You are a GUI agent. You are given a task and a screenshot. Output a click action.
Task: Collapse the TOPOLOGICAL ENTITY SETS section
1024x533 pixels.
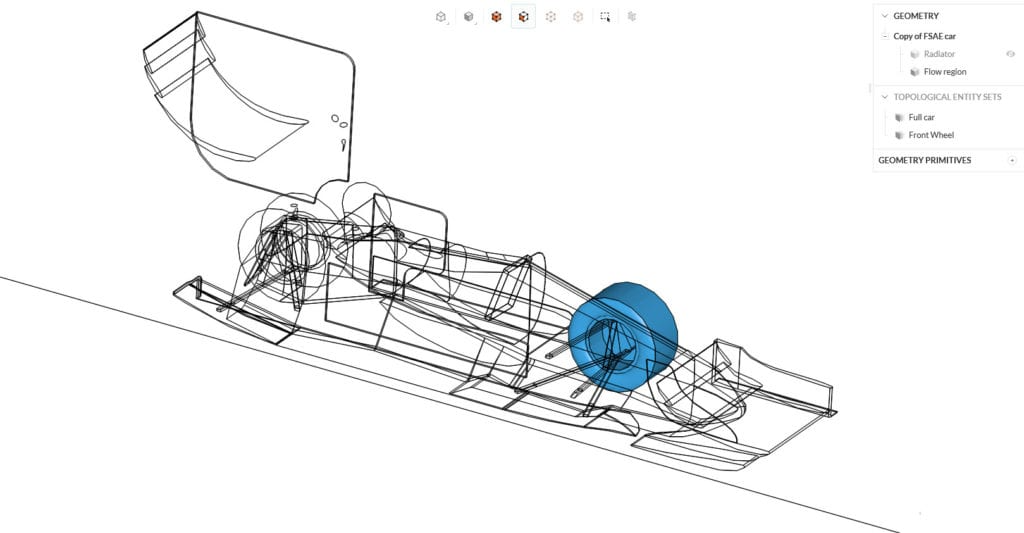(885, 97)
